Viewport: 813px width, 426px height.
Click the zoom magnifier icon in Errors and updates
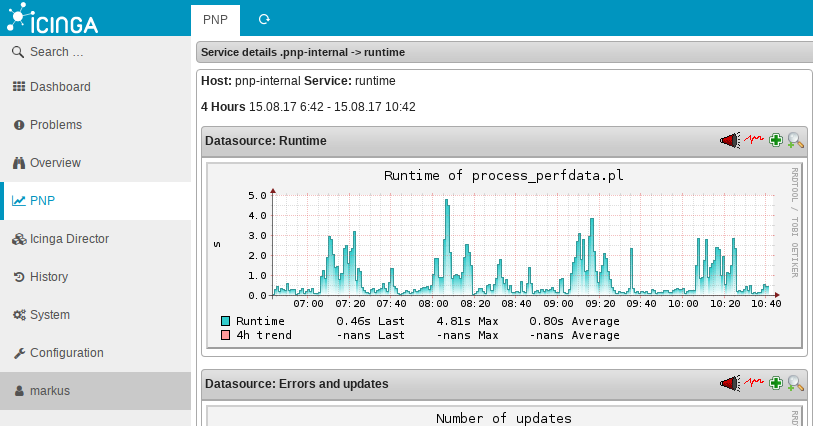[x=795, y=383]
